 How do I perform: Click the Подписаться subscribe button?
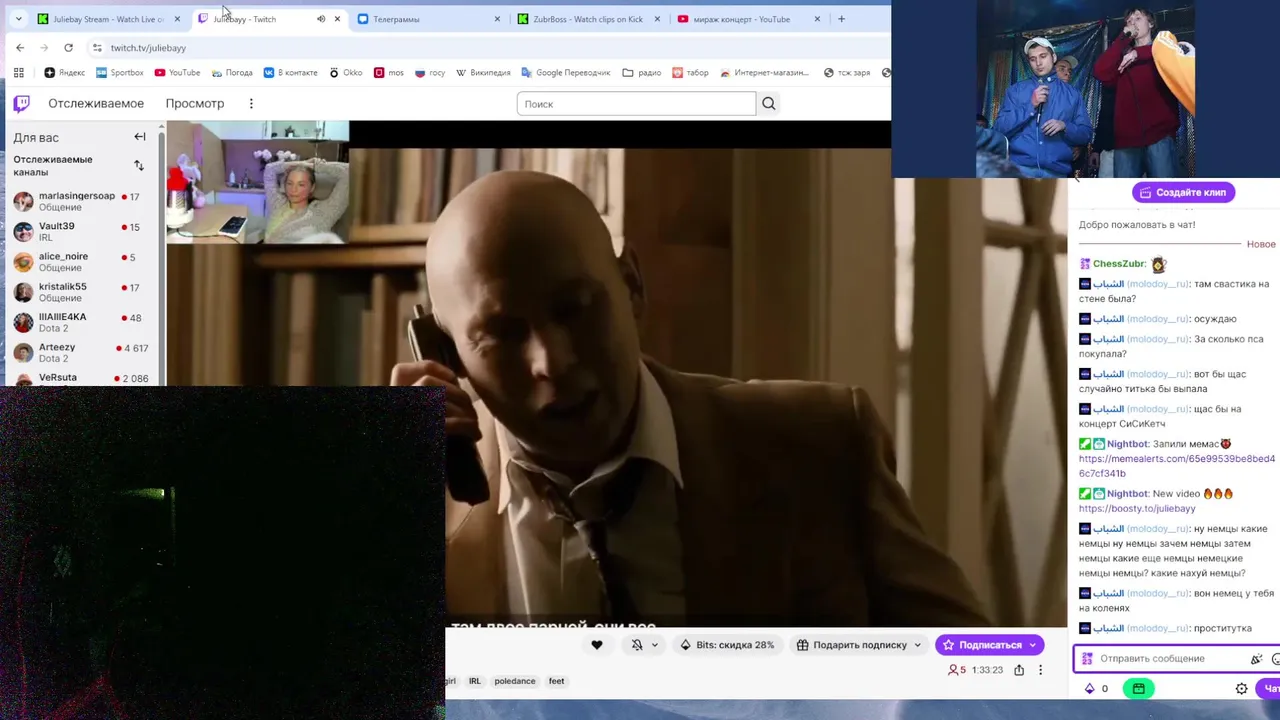pos(981,645)
